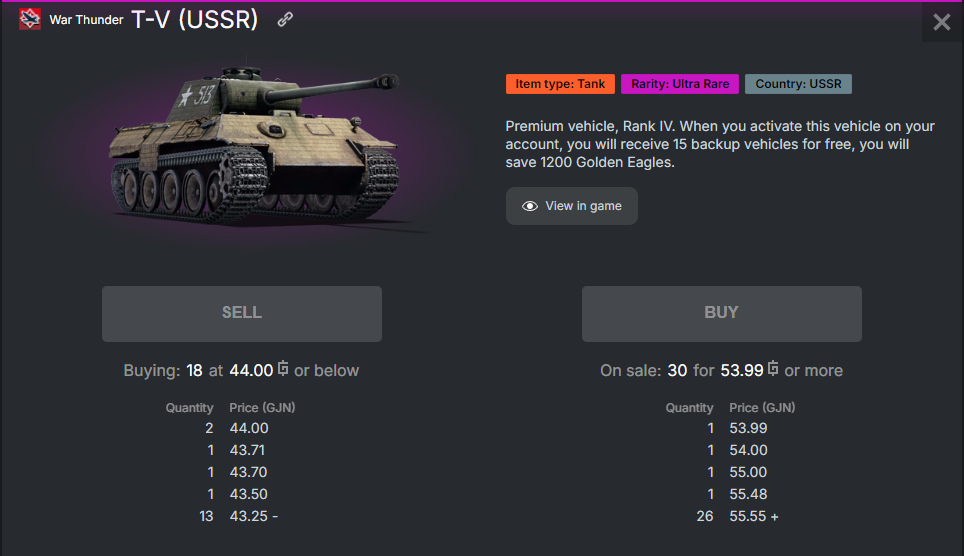This screenshot has height=556, width=964.
Task: Select the 43.71 buy order price
Action: click(x=247, y=450)
